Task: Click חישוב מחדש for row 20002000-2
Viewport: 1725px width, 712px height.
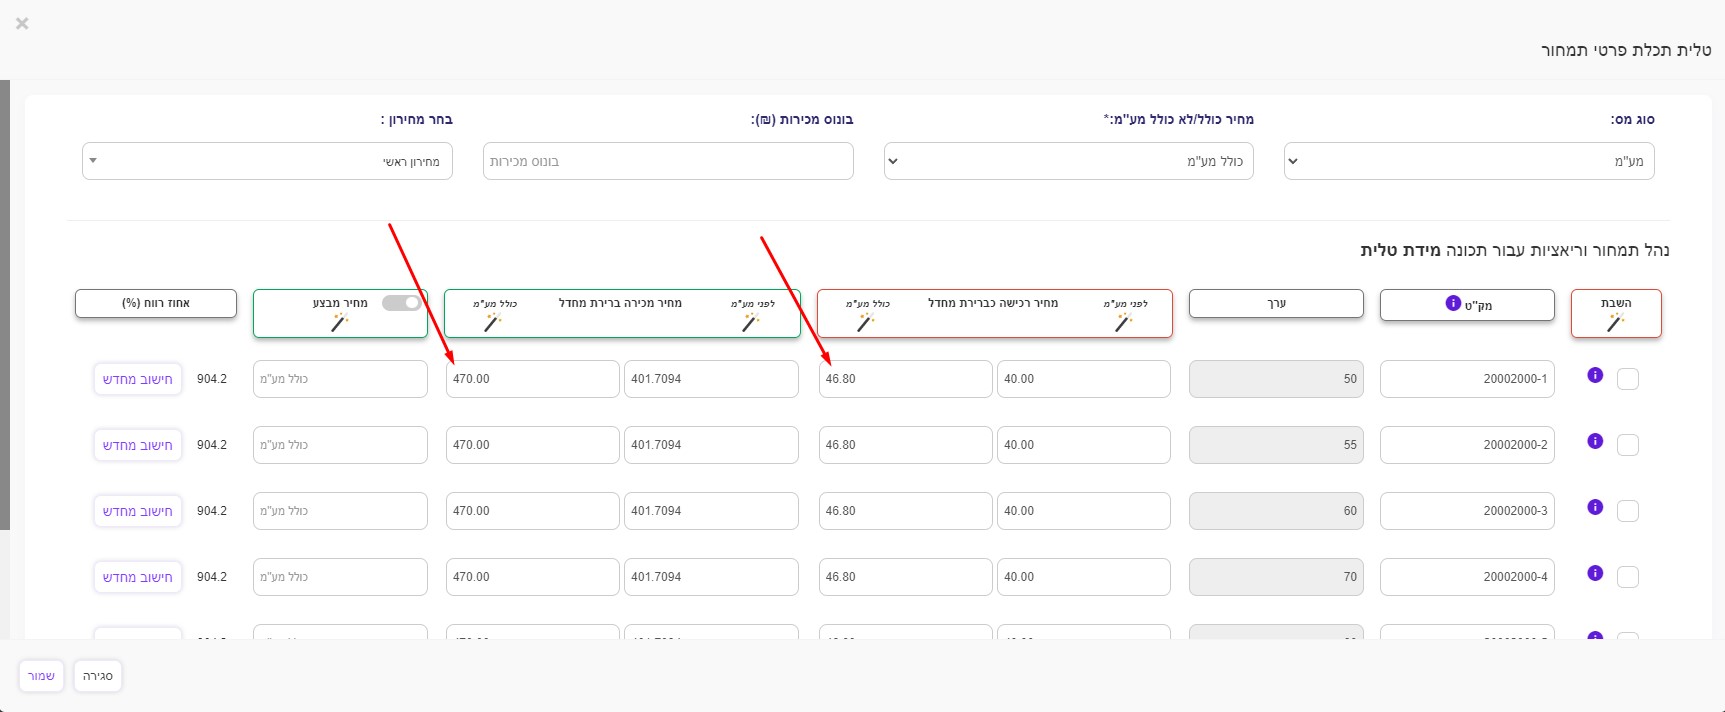Action: [x=138, y=445]
